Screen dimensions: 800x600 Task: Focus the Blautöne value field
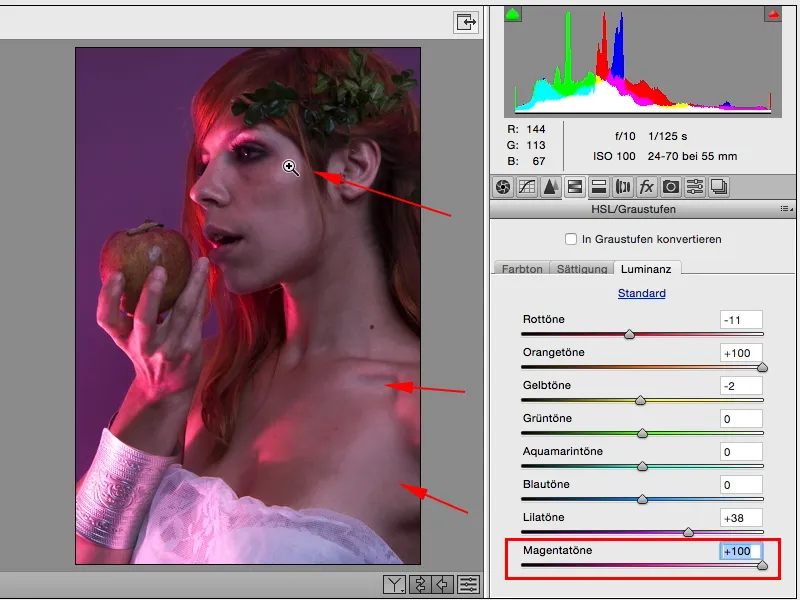(x=741, y=485)
